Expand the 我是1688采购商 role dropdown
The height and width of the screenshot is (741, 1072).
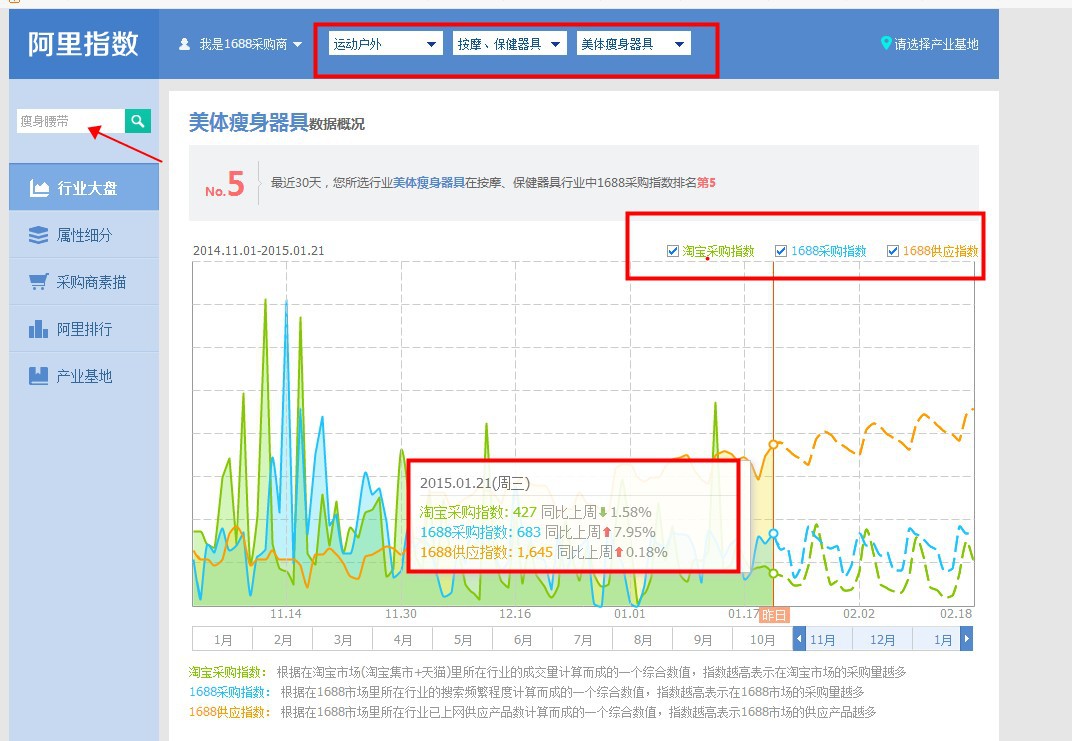click(x=241, y=44)
